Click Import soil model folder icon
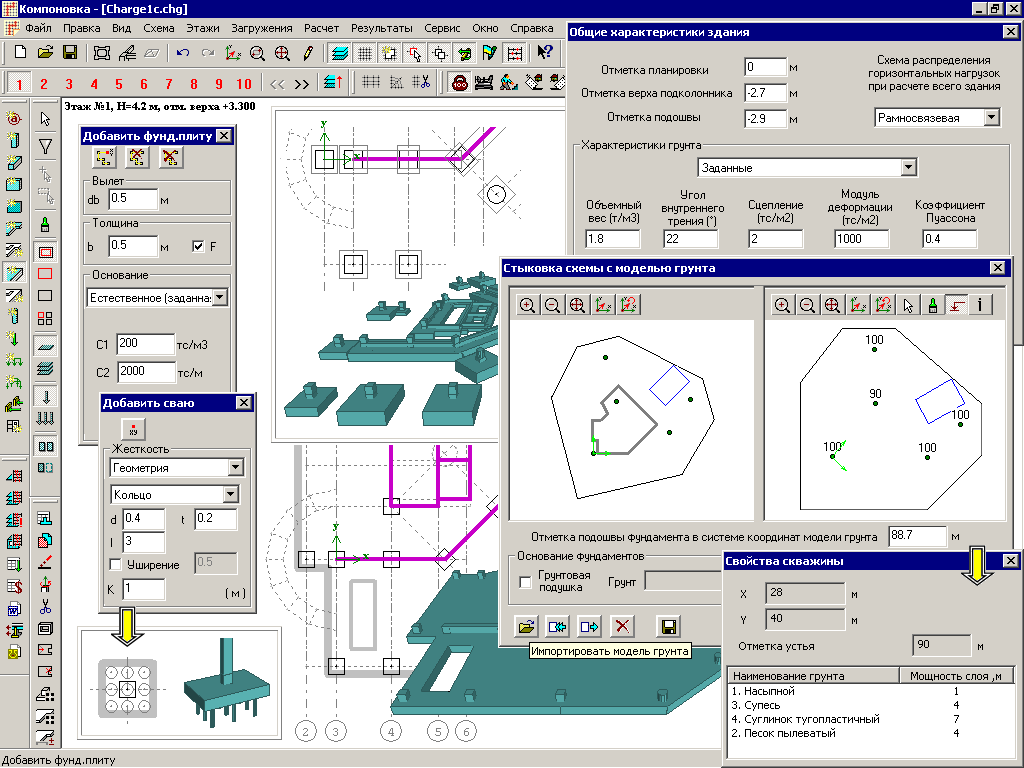The image size is (1024, 768). [x=525, y=626]
